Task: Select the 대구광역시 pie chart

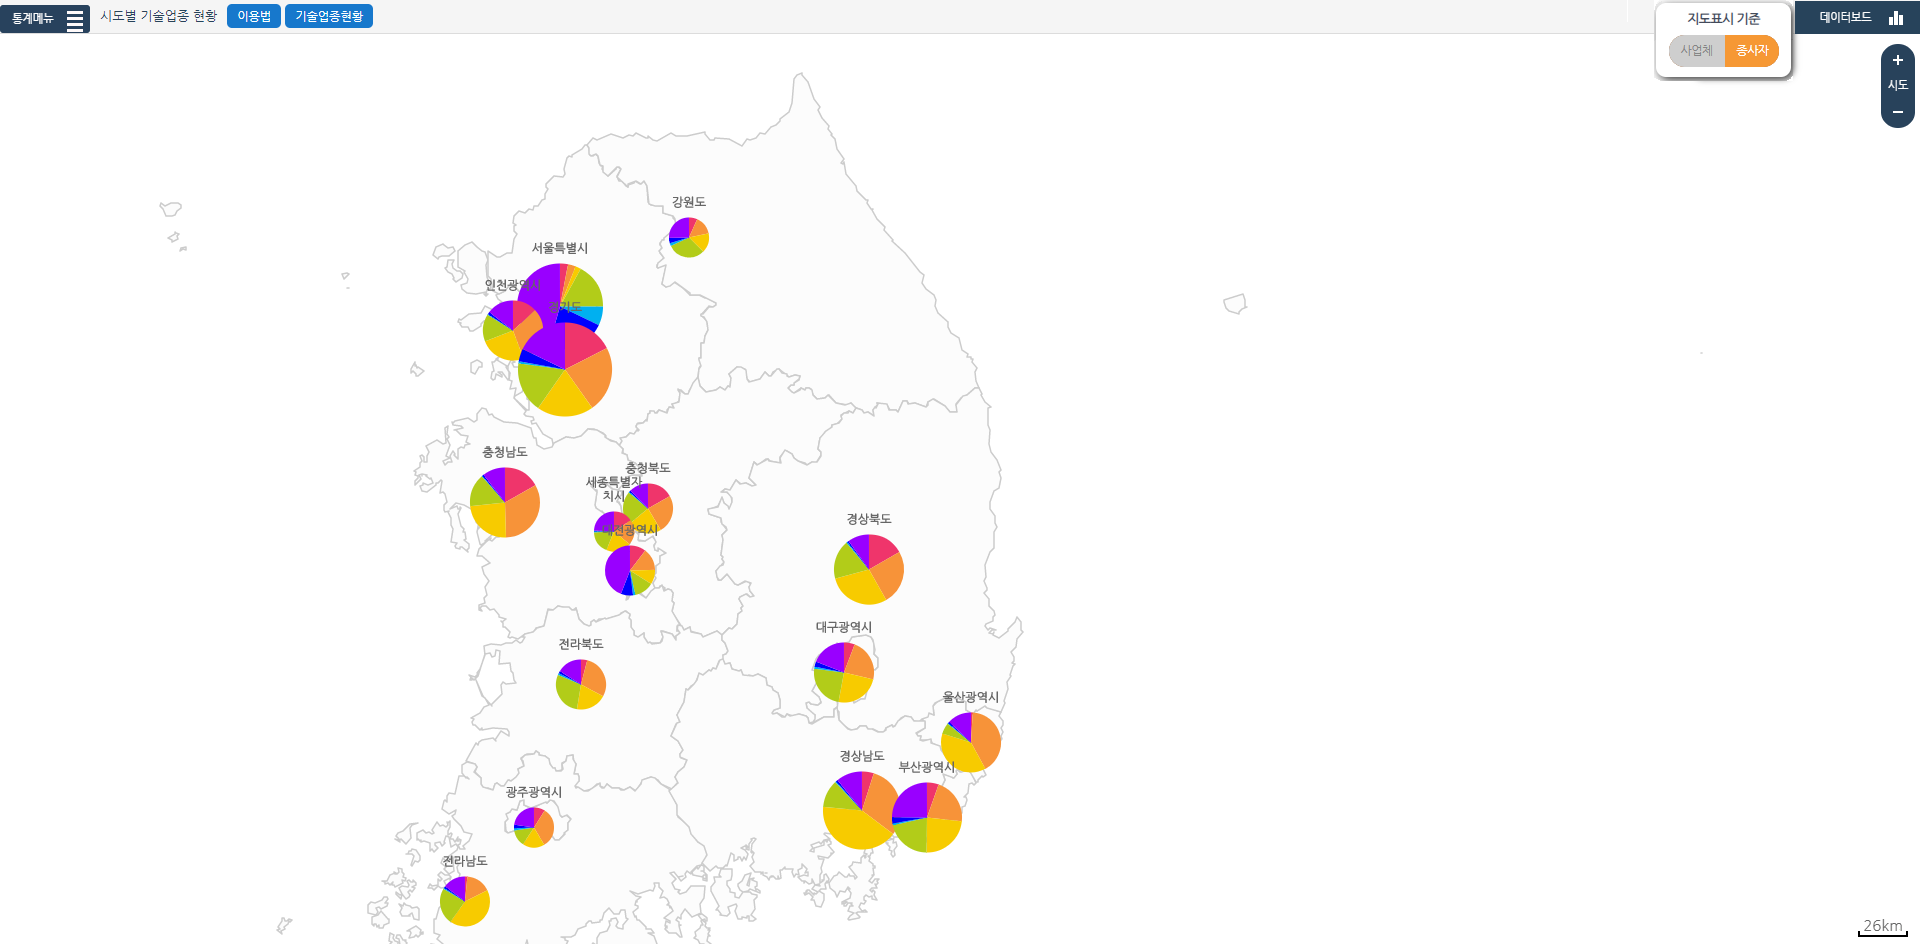Action: 844,672
